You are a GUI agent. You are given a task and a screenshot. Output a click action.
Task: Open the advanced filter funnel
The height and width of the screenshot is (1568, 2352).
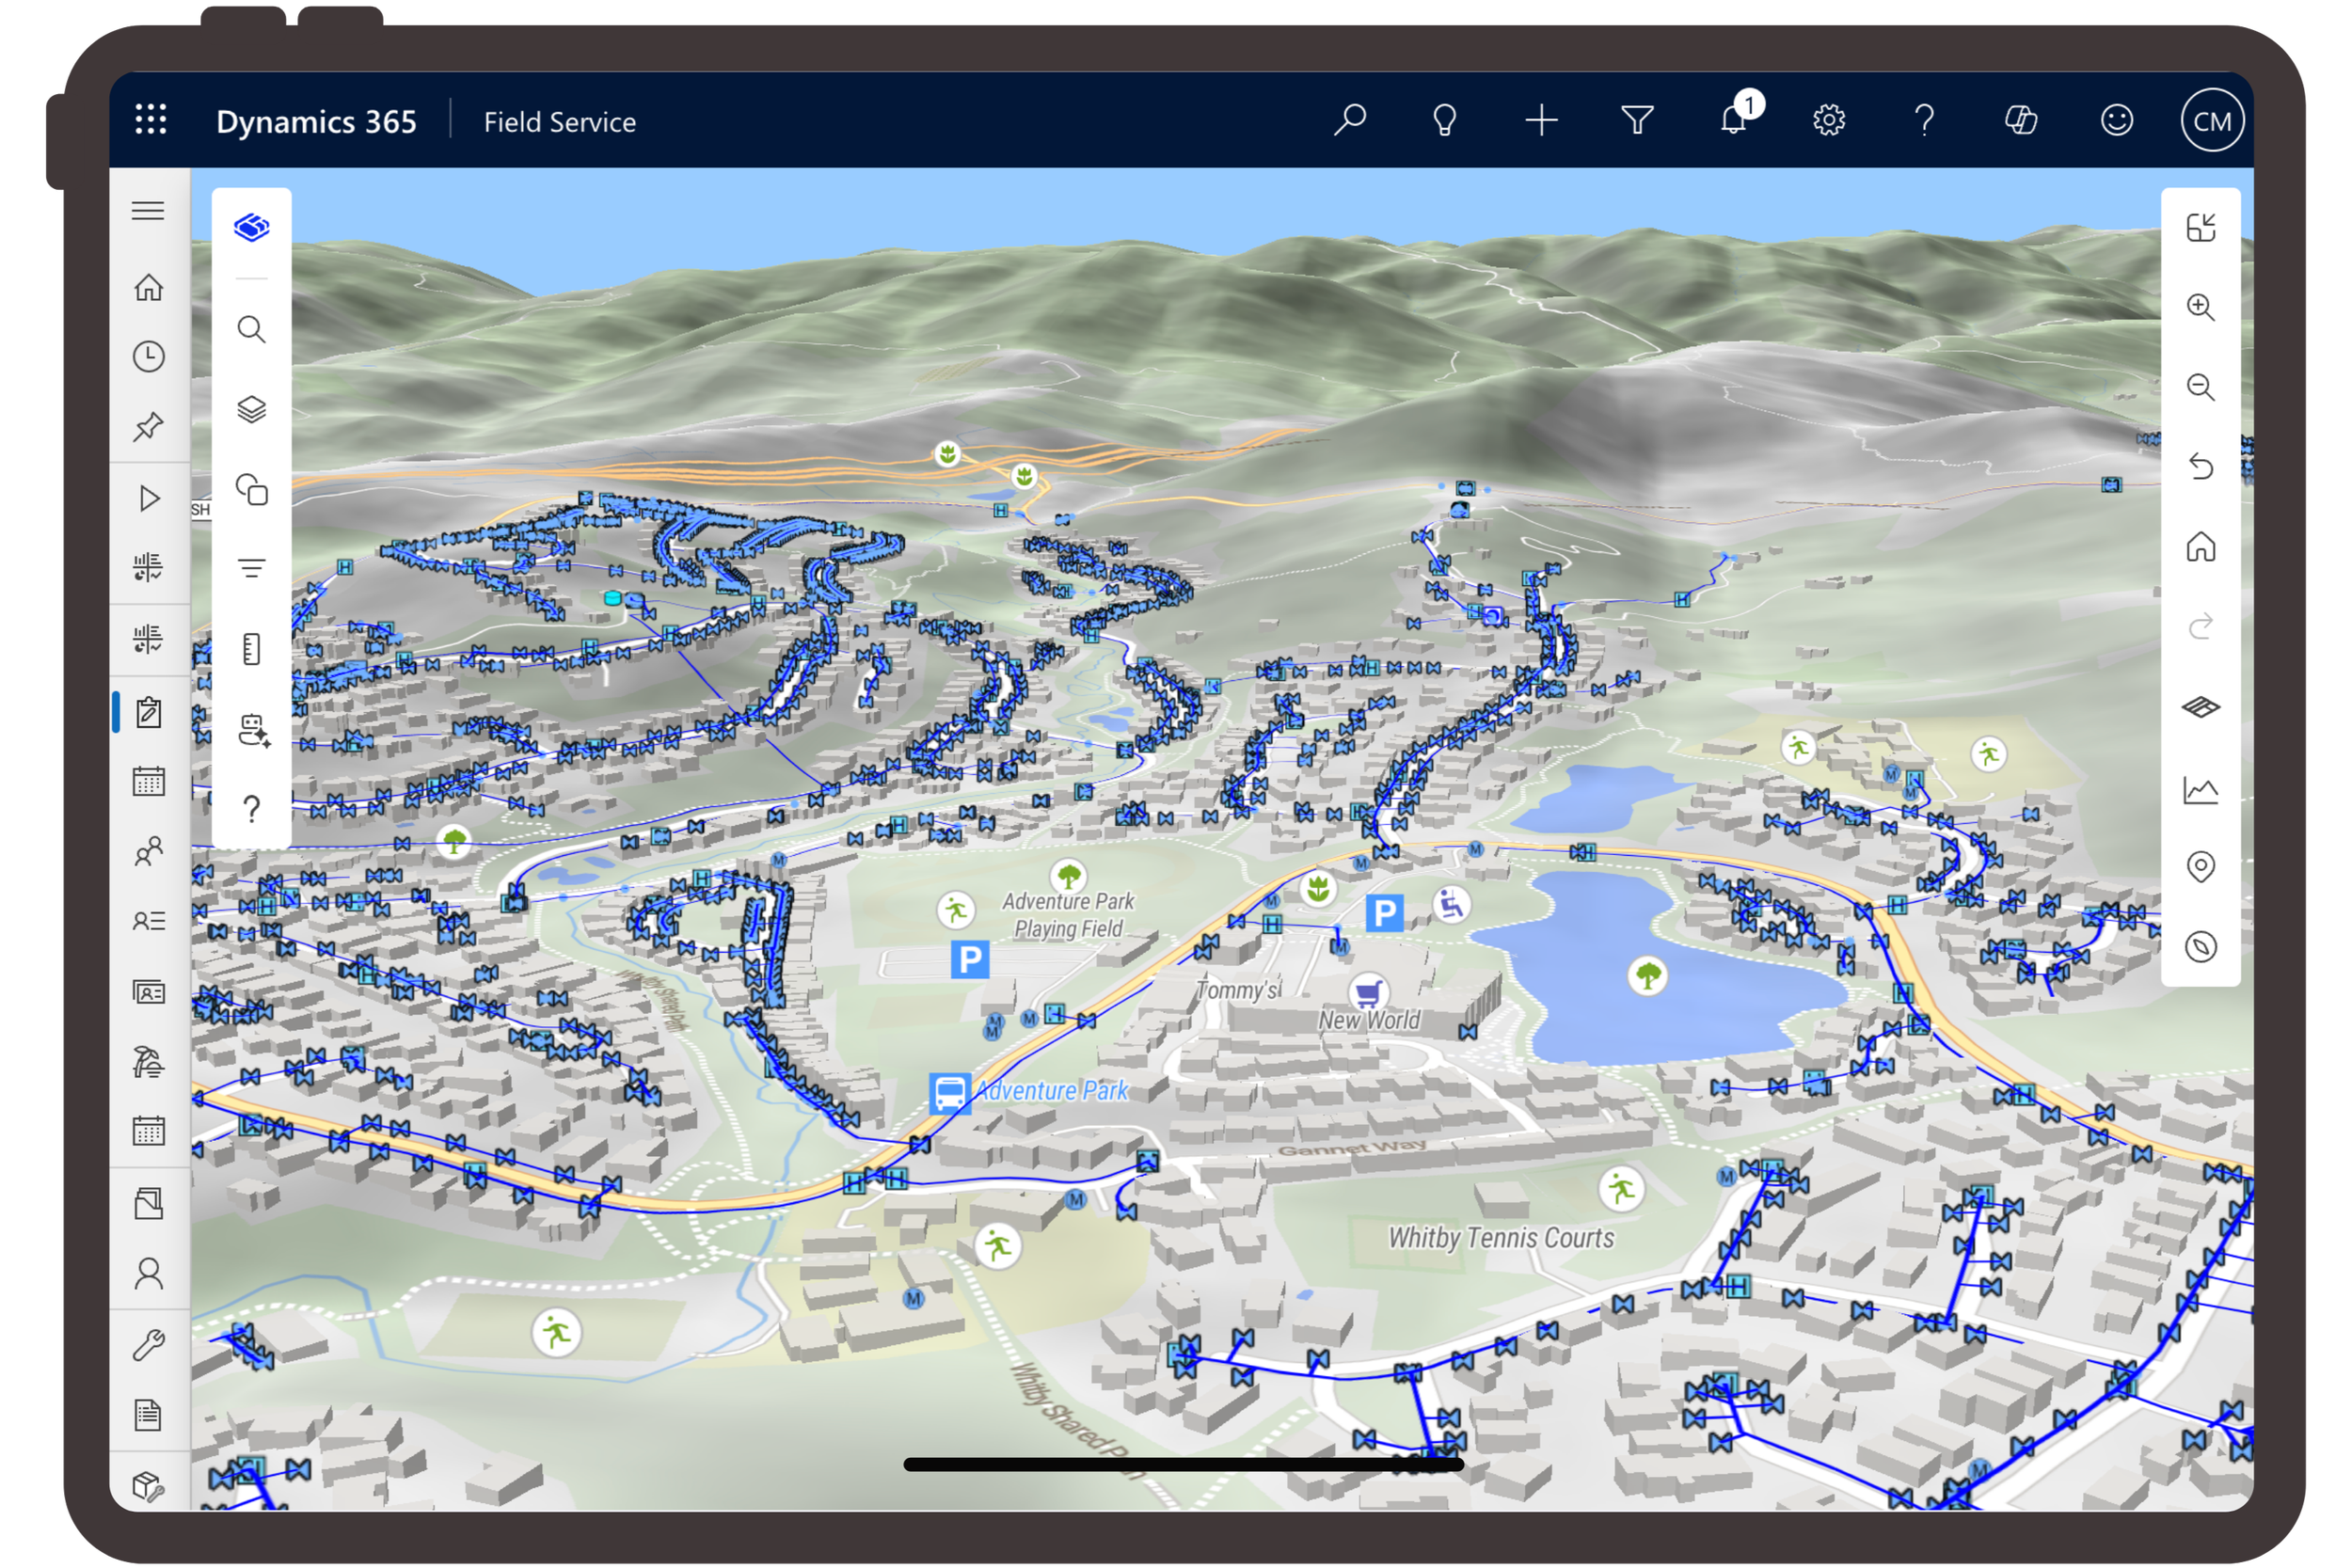click(x=1637, y=120)
